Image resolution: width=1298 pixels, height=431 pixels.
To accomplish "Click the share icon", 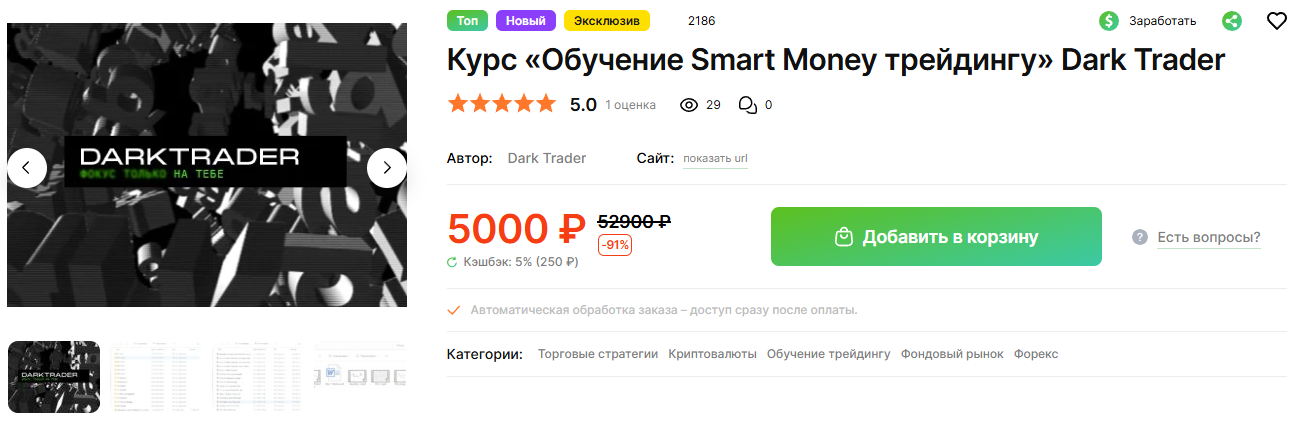I will 1232,21.
